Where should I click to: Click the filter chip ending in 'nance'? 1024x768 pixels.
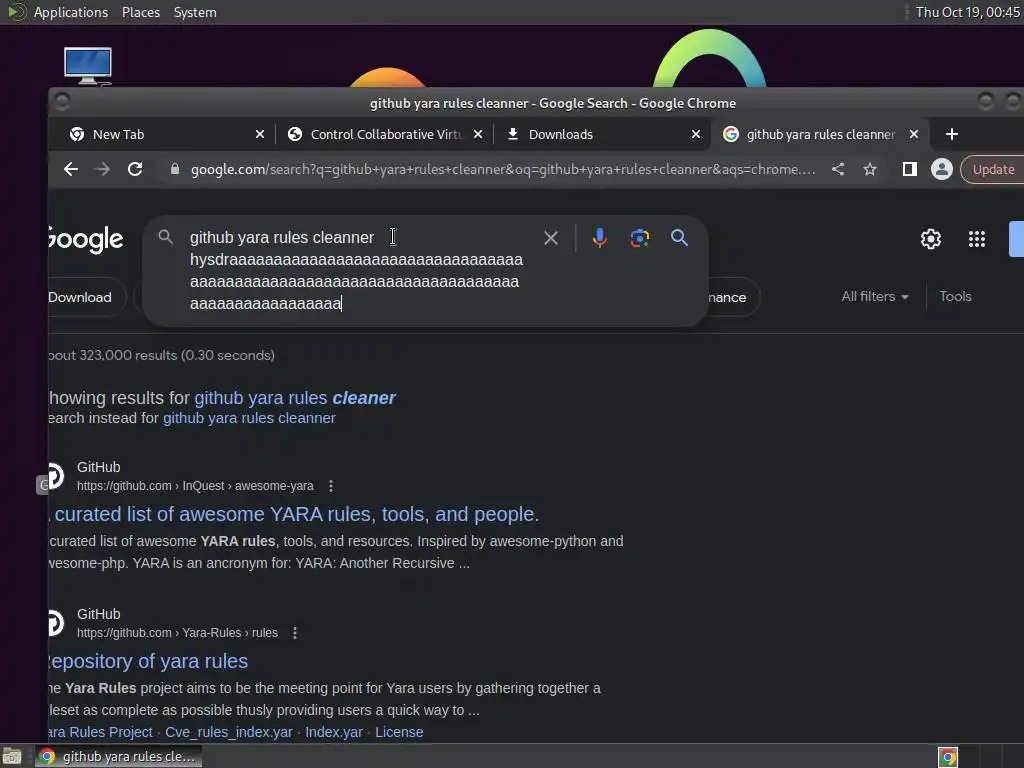coord(733,298)
